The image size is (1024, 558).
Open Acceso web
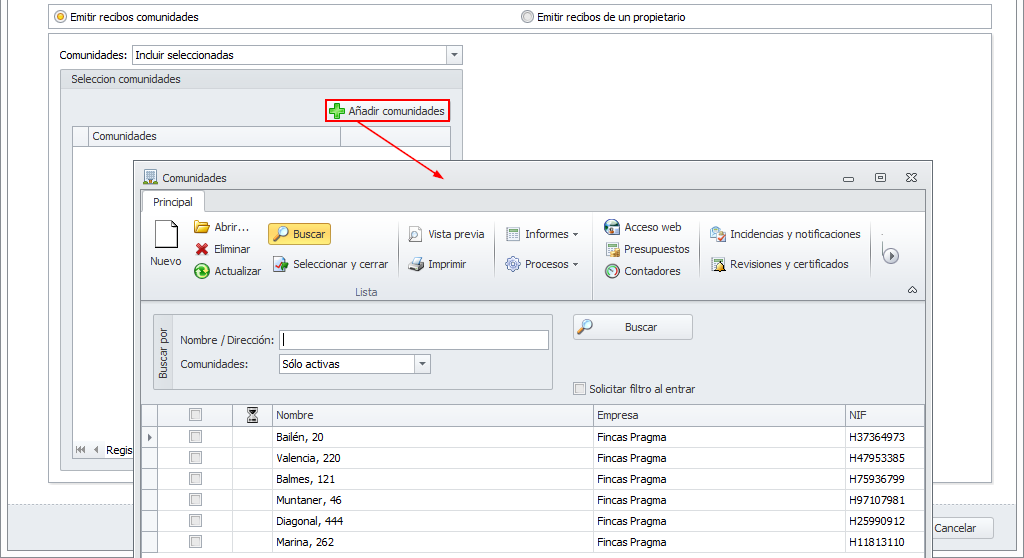tap(643, 227)
